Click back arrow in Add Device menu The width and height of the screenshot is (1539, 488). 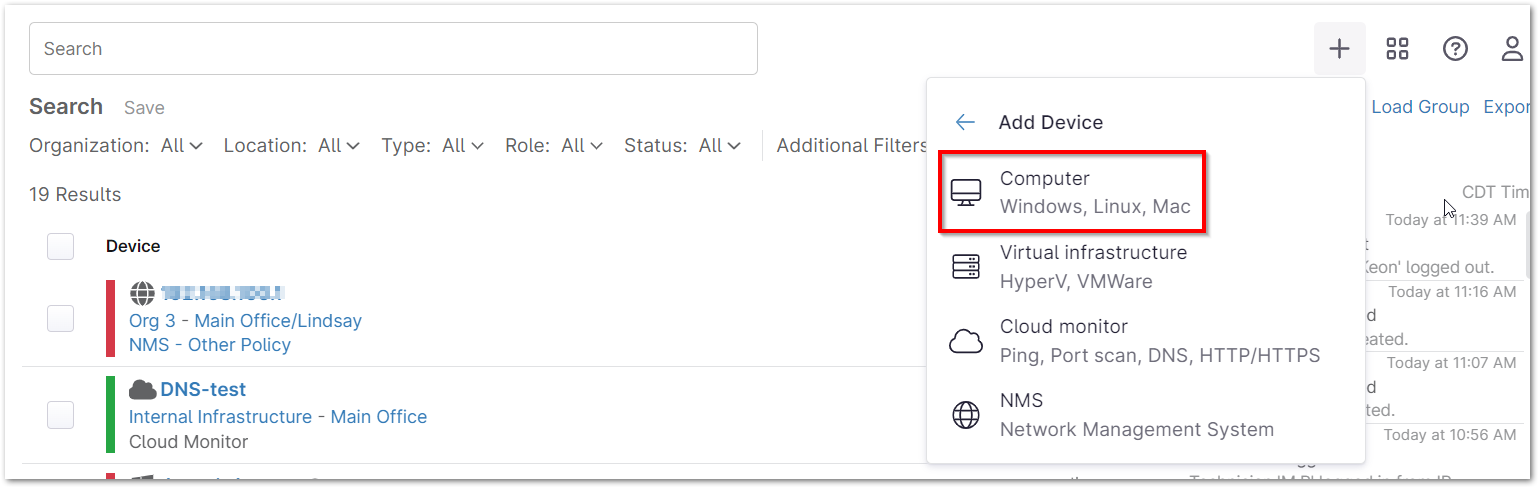point(965,122)
